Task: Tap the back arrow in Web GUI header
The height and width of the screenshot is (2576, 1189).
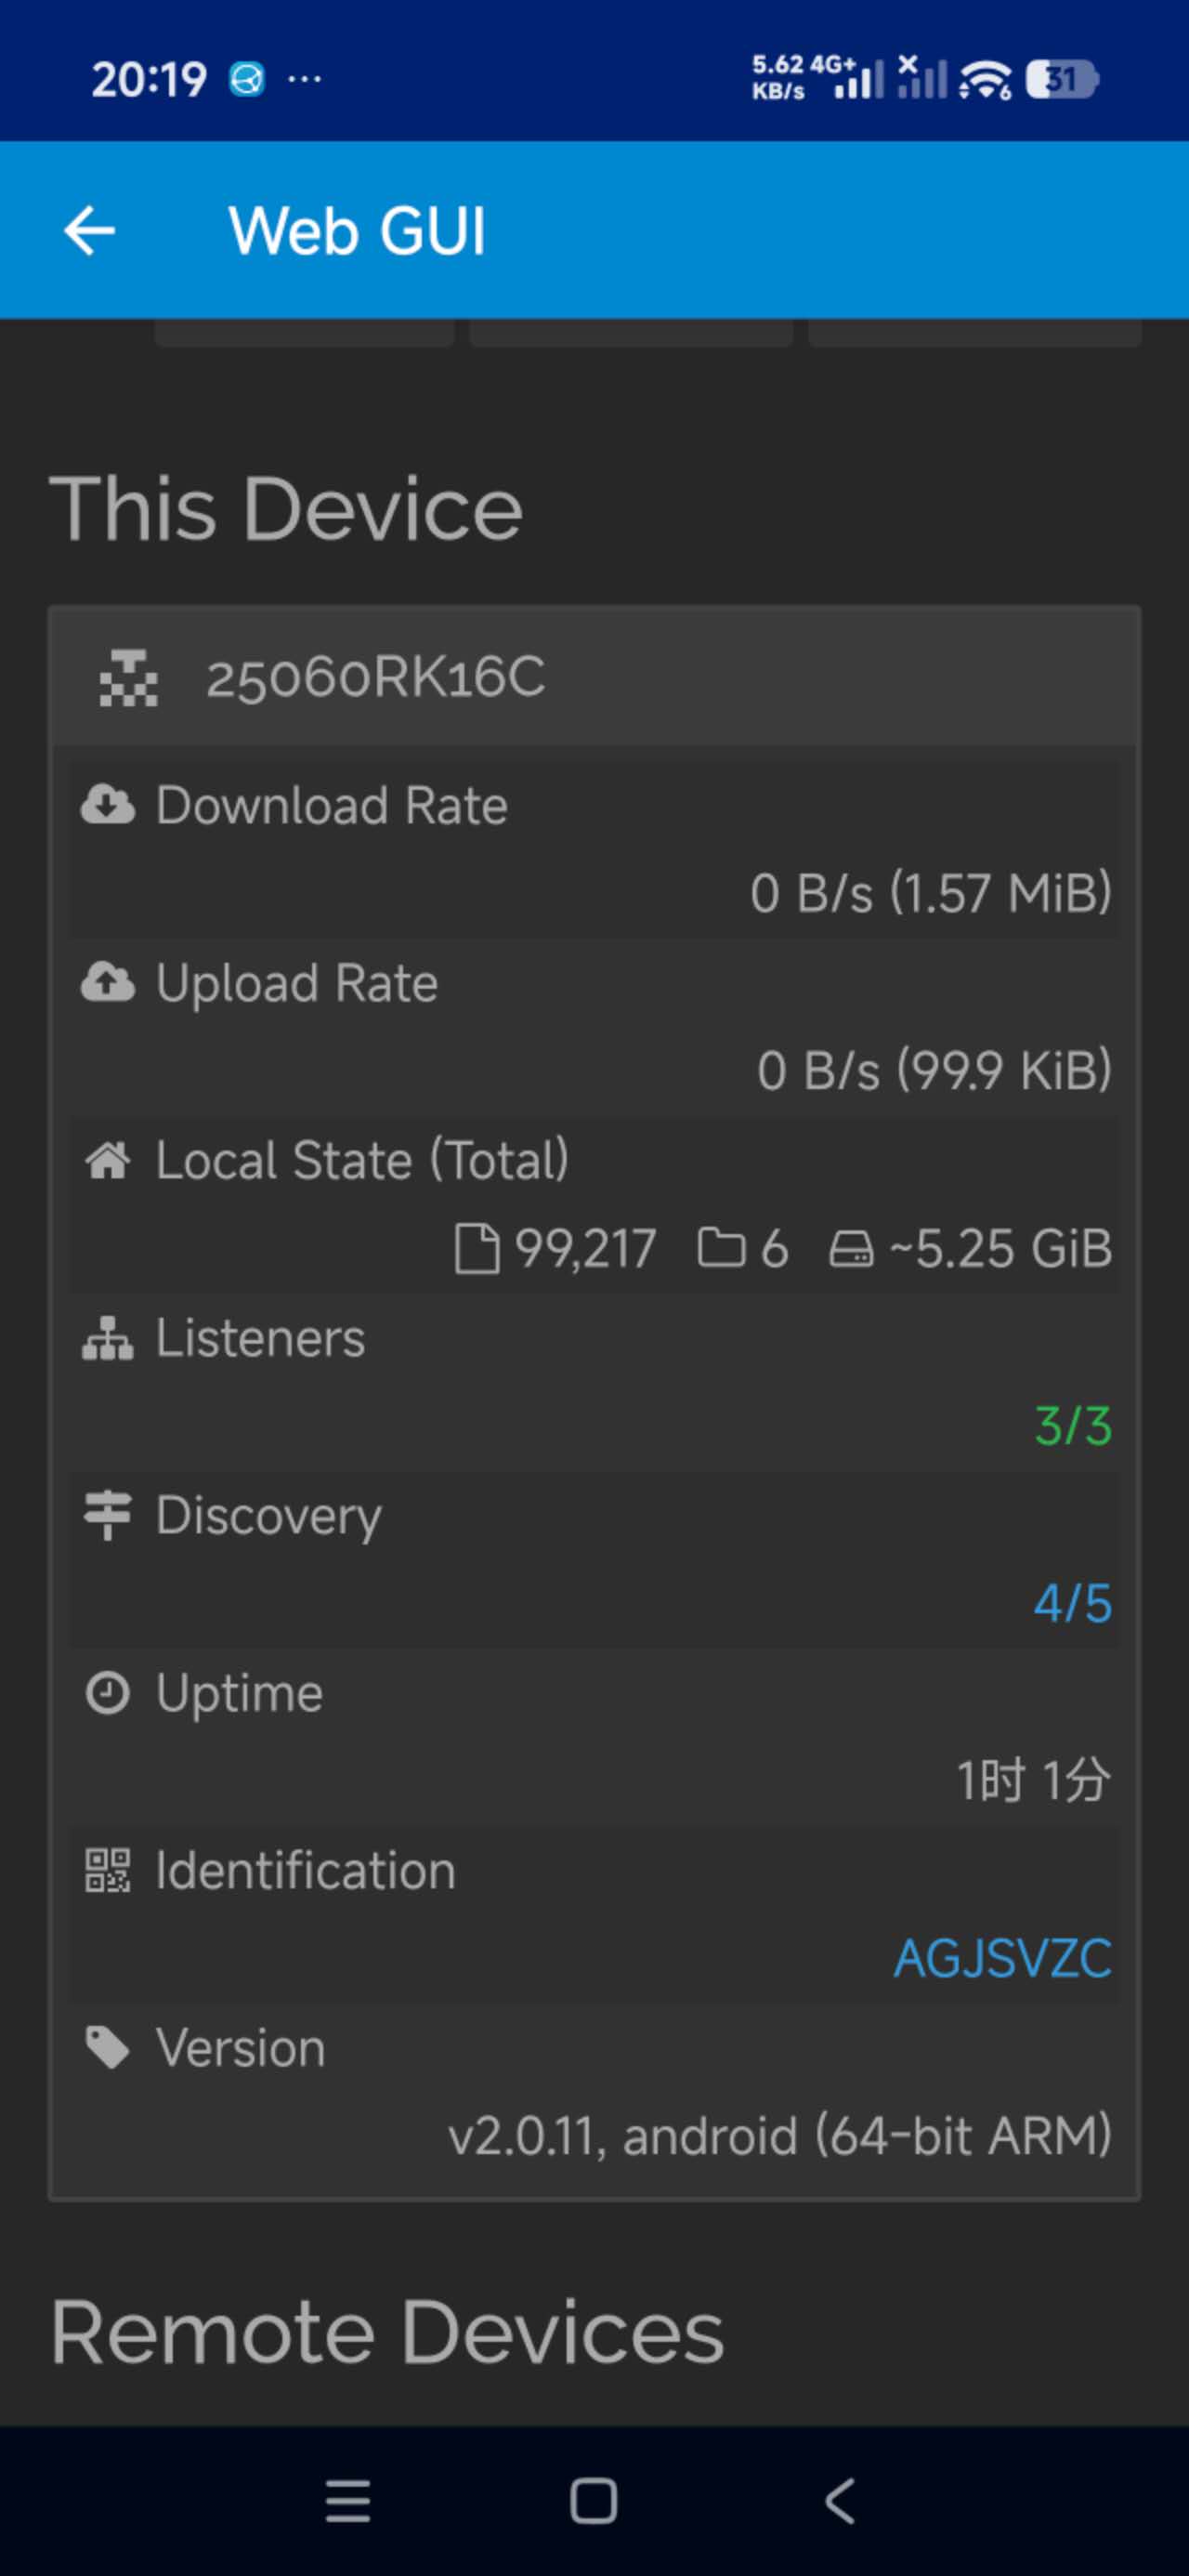Action: pos(90,231)
